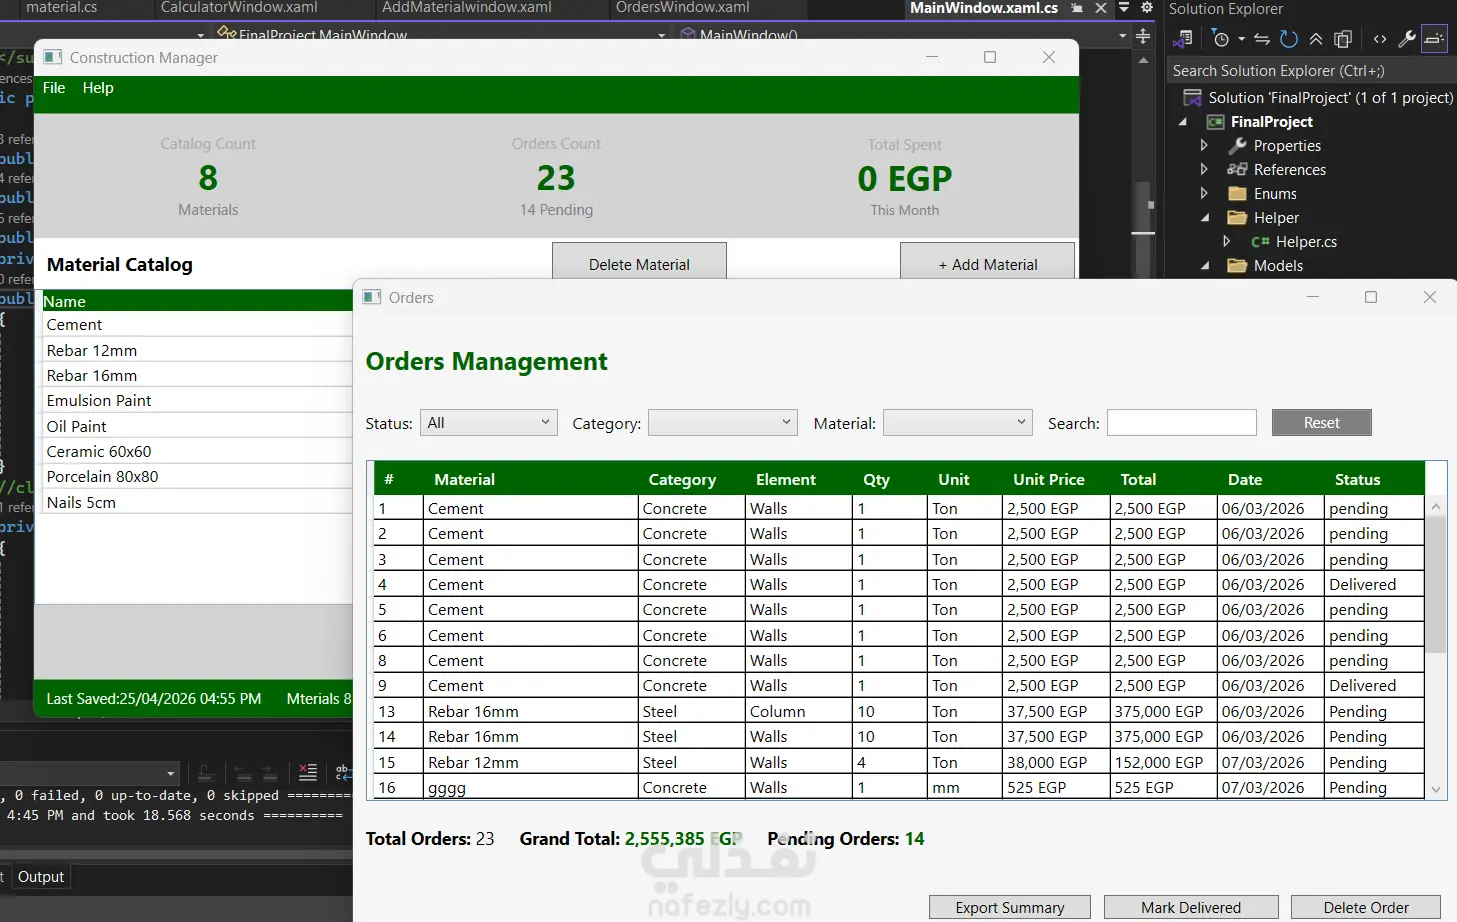Click the Solution 'FinalProject' node icon
The height and width of the screenshot is (922, 1457).
[1192, 97]
